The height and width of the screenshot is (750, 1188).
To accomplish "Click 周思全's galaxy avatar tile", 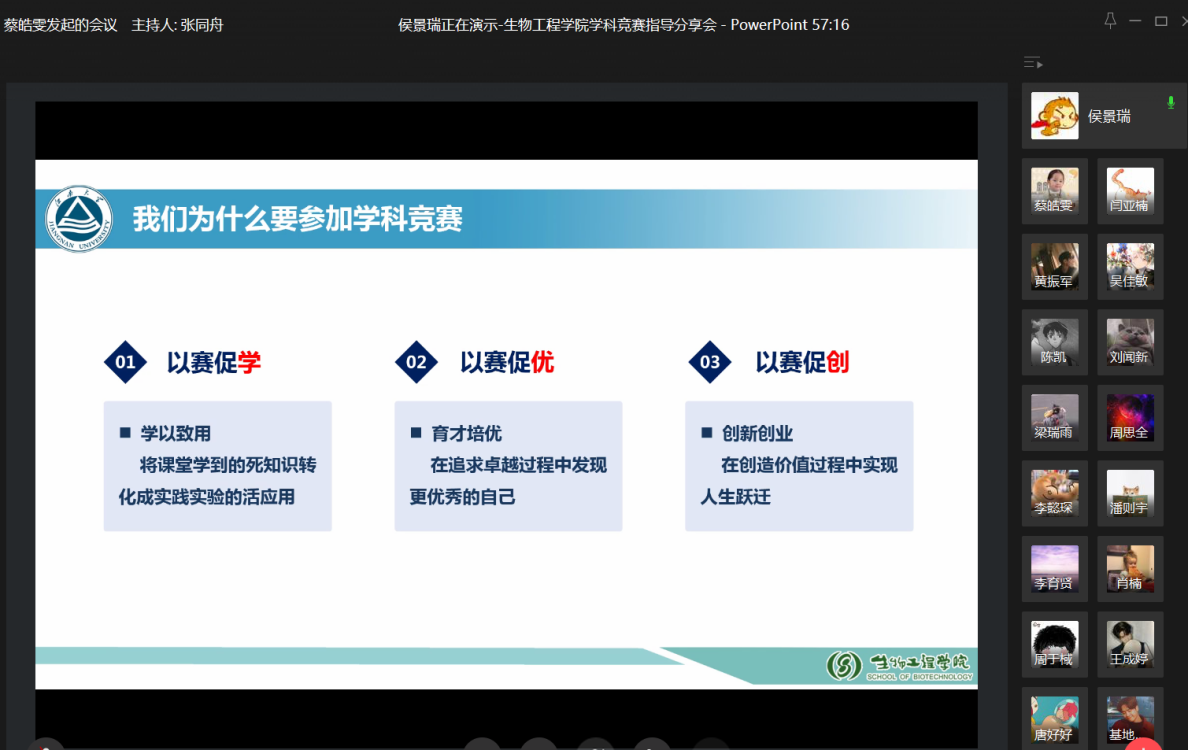I will coord(1130,418).
